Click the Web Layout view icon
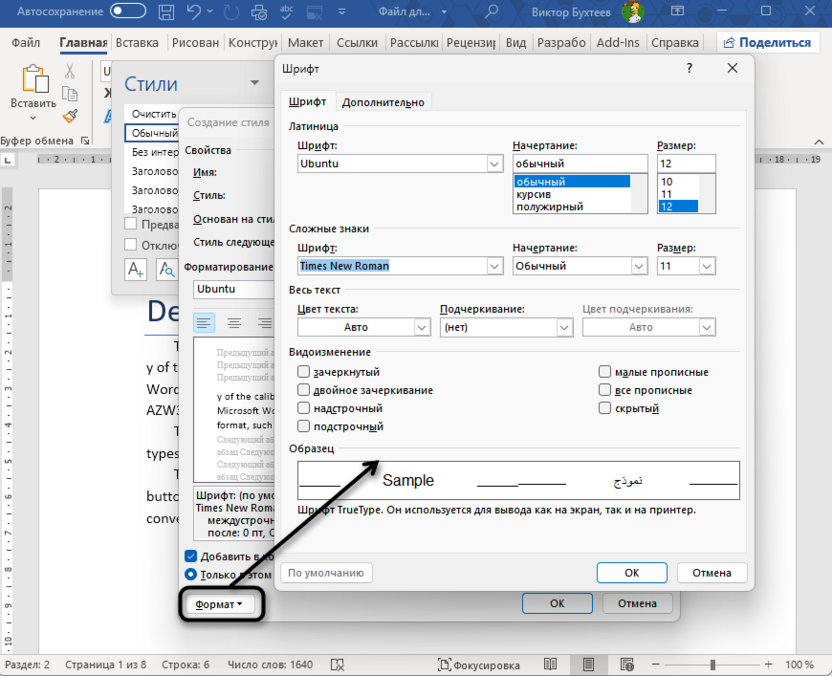The image size is (832, 676). coord(627,664)
